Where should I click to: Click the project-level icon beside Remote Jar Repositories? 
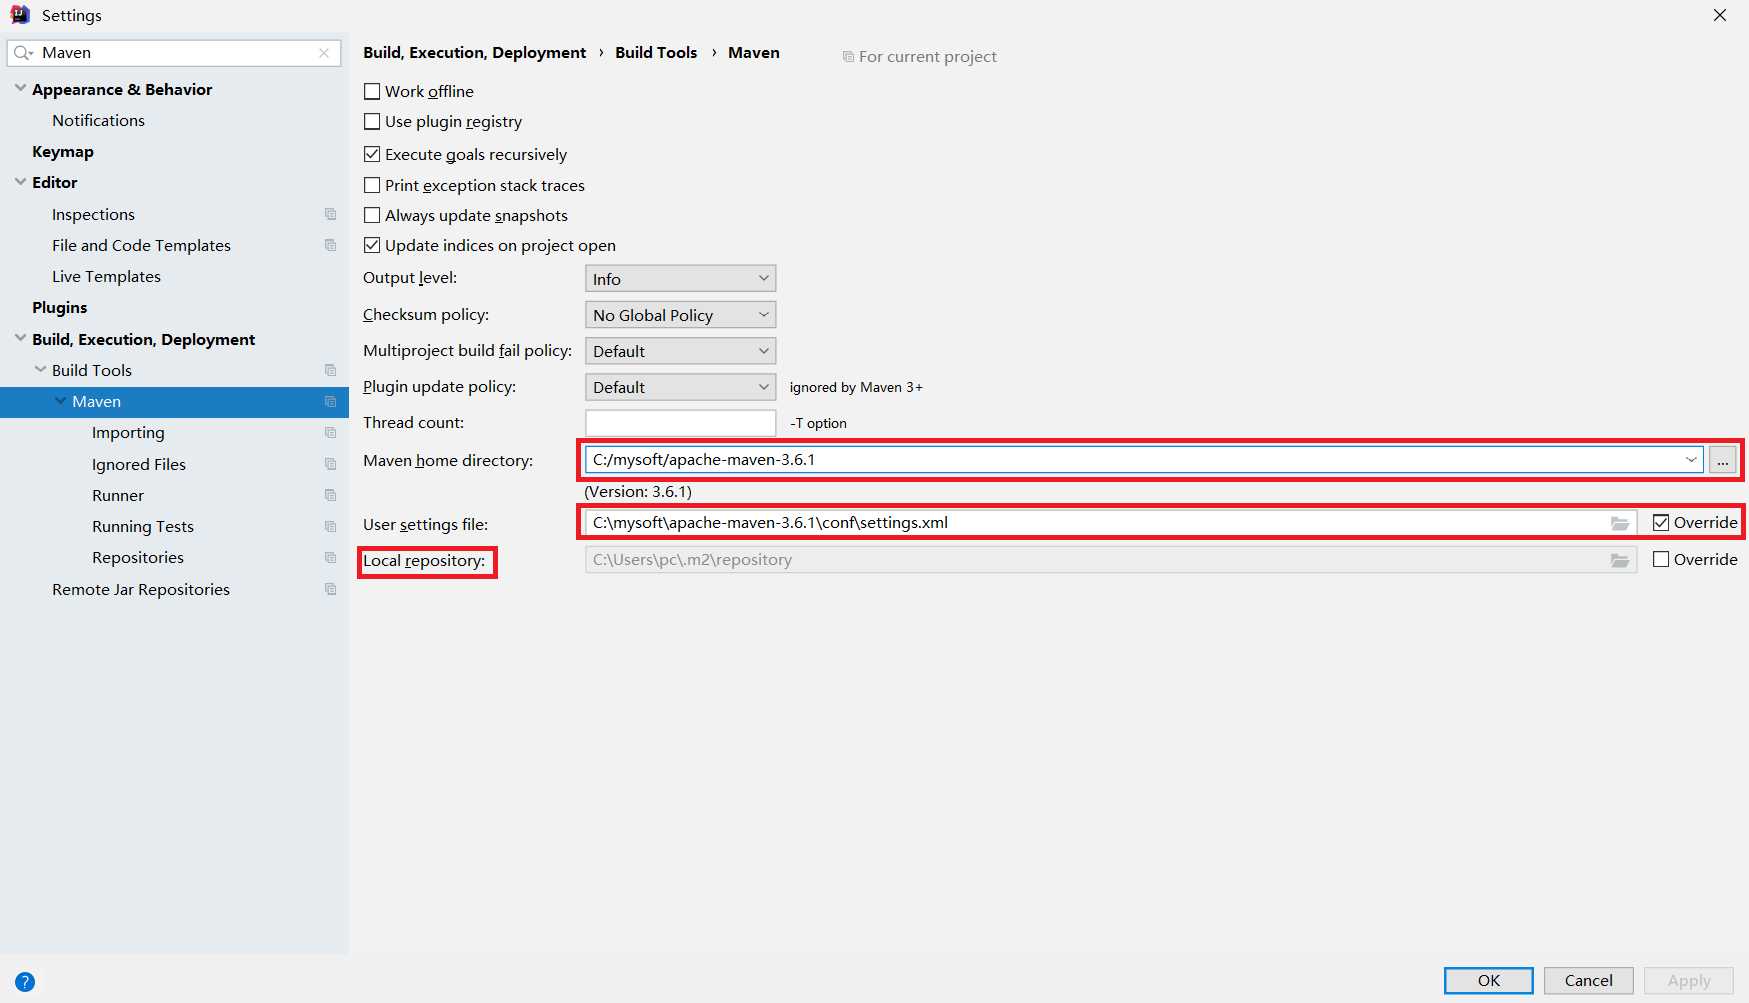(330, 589)
